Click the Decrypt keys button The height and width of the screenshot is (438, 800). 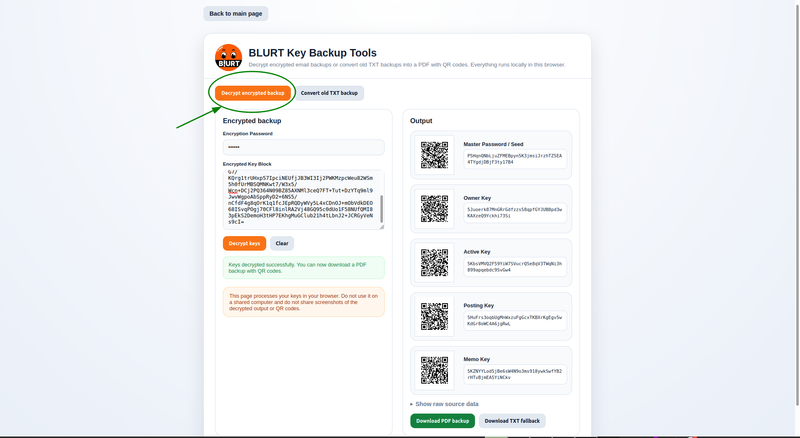244,244
